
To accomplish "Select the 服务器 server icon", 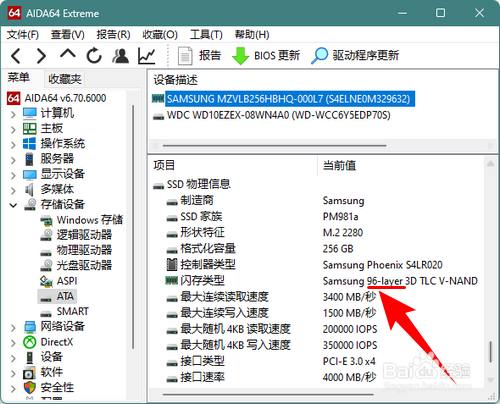I will [x=30, y=159].
